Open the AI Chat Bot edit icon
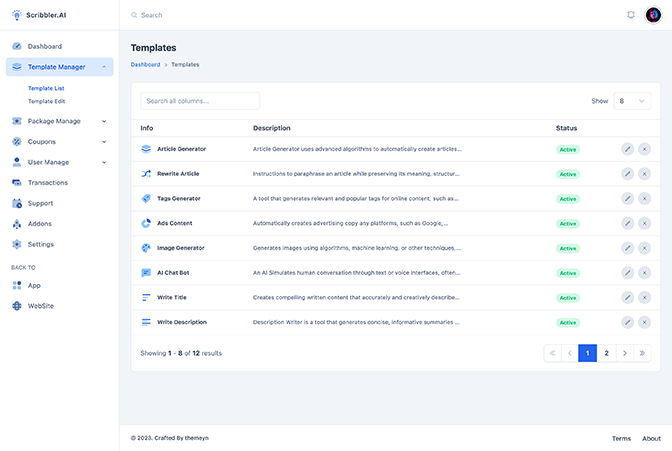 coord(627,273)
